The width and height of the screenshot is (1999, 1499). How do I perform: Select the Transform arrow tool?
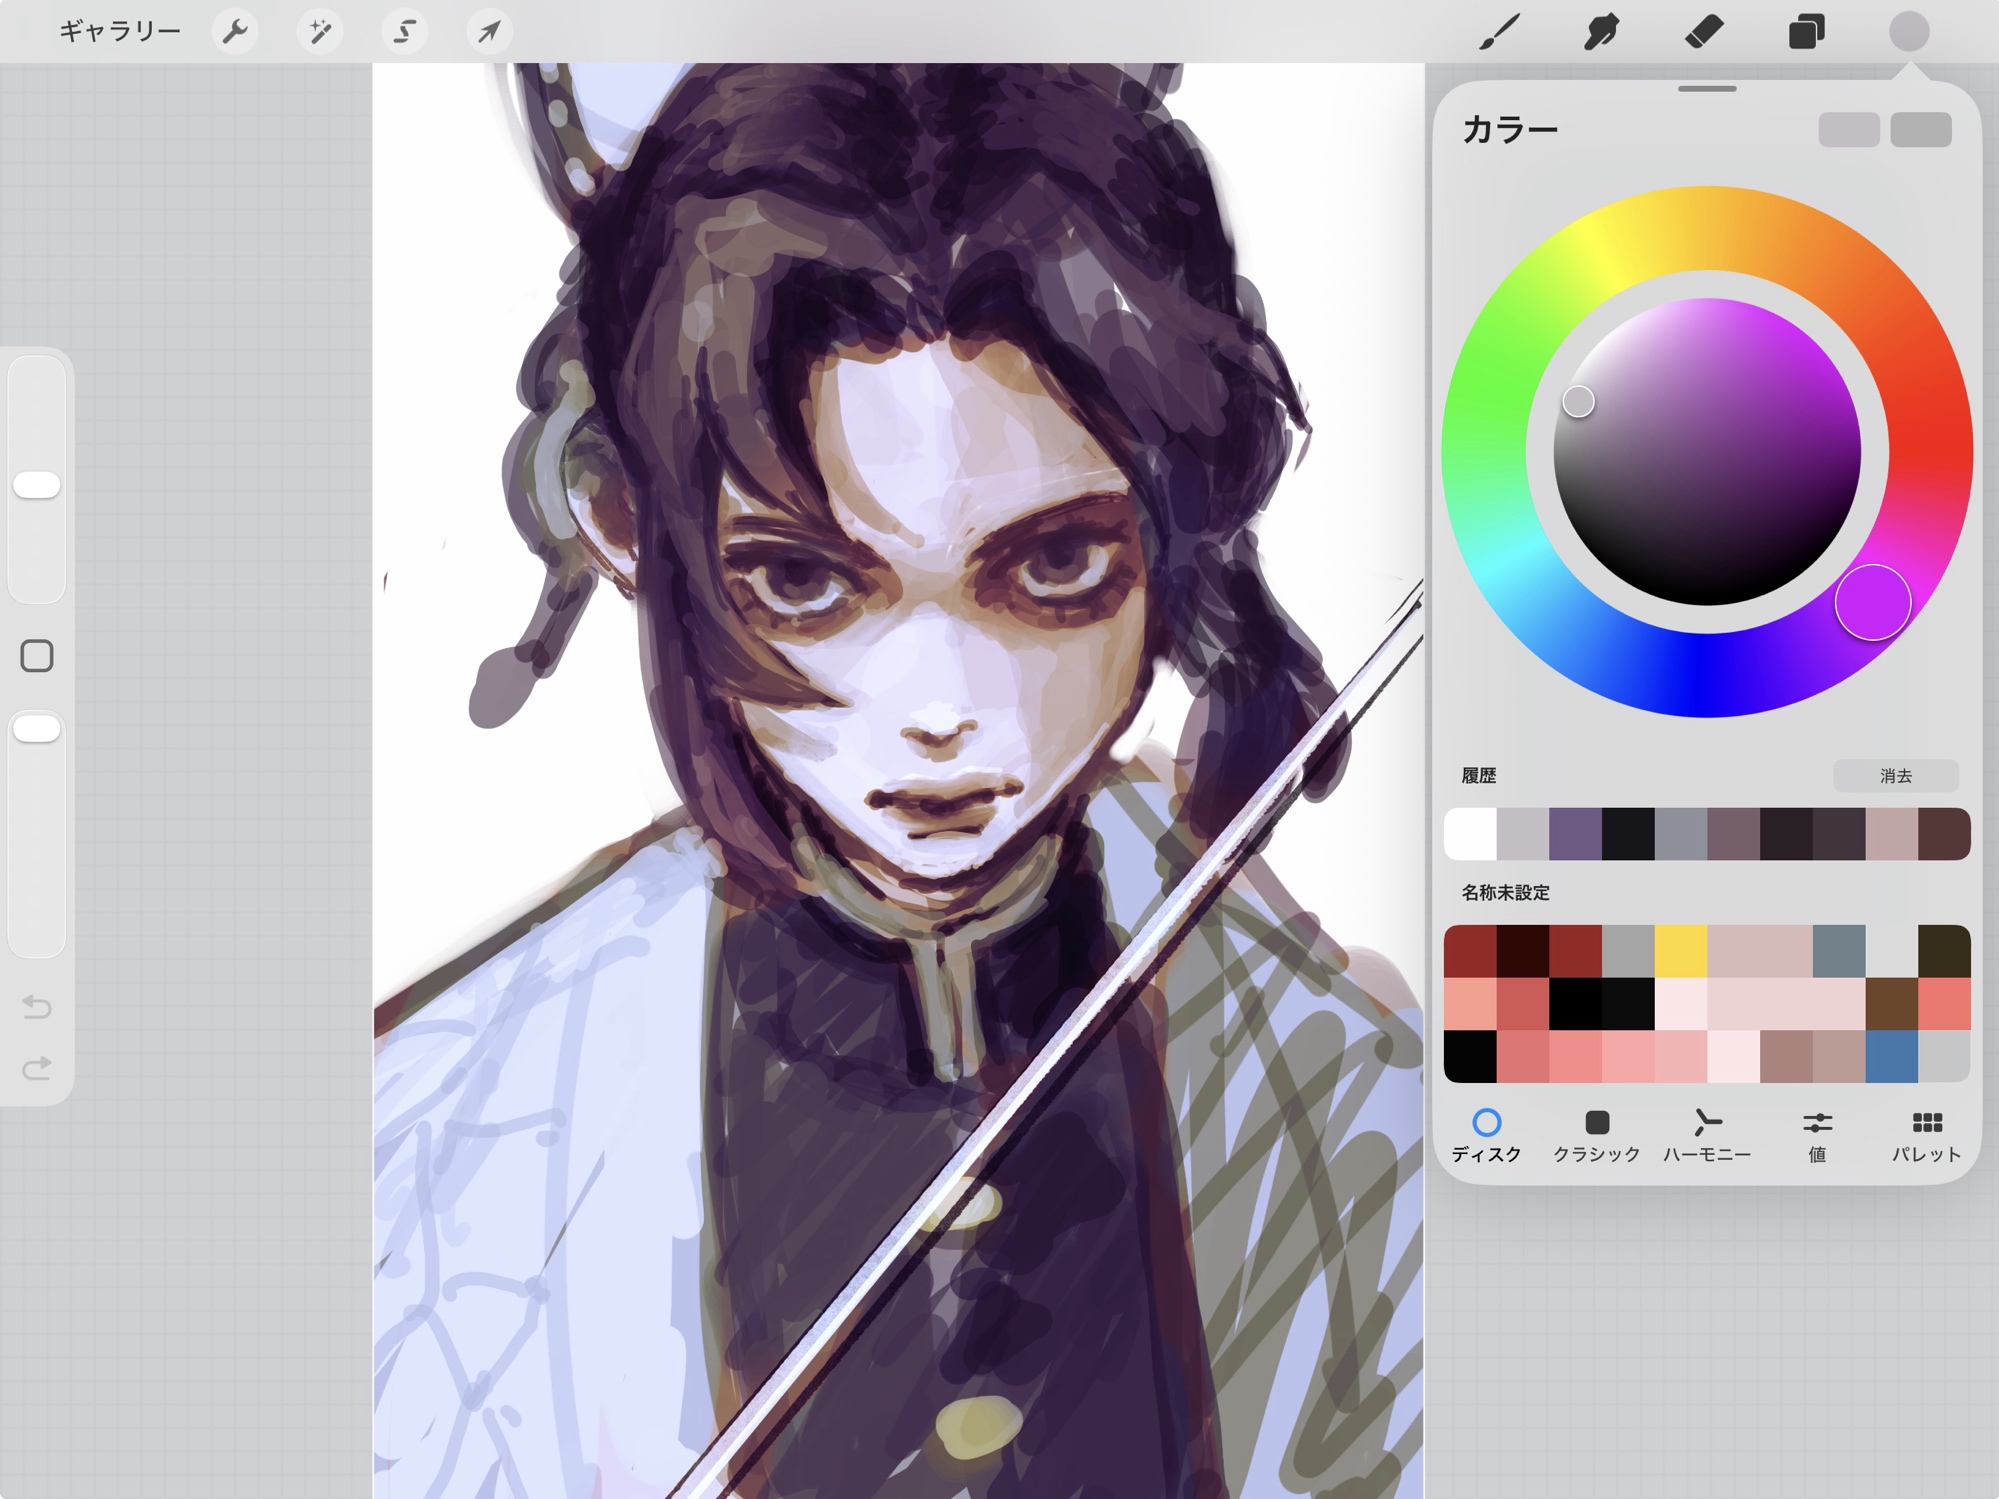coord(489,32)
